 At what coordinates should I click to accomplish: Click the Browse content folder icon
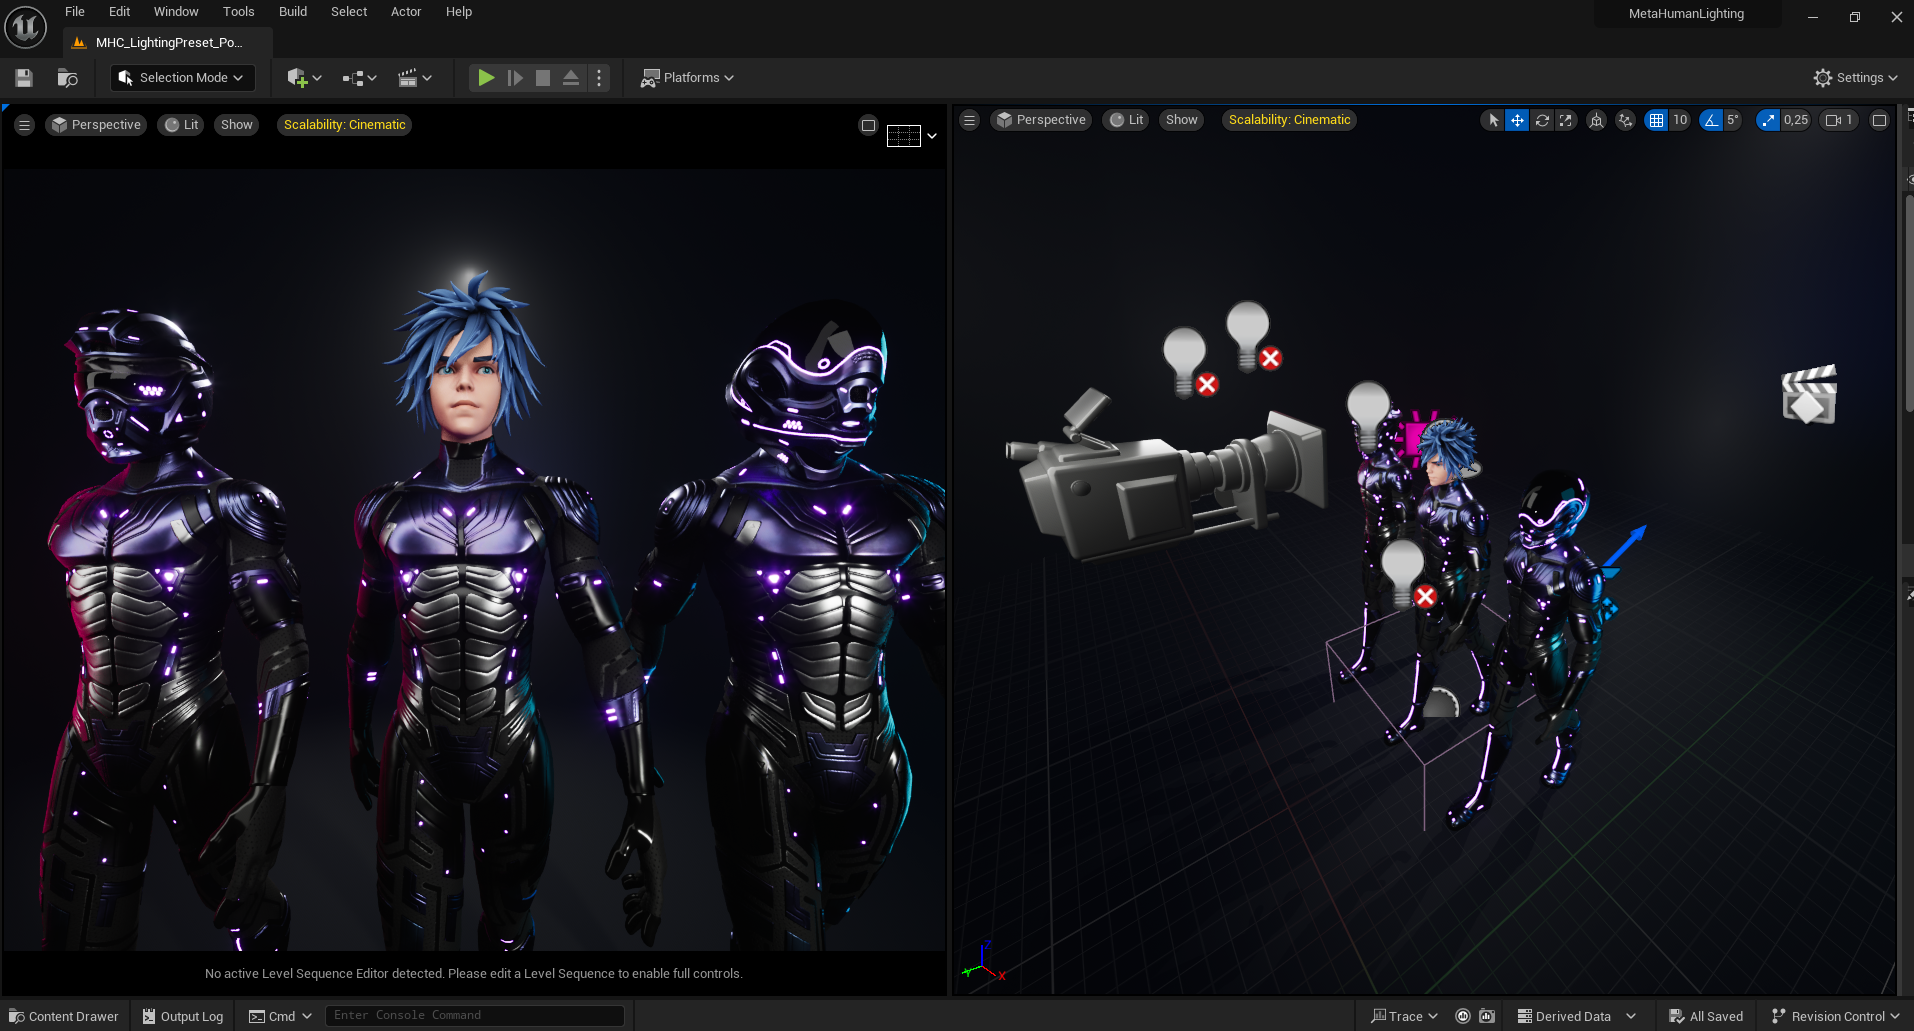tap(67, 78)
